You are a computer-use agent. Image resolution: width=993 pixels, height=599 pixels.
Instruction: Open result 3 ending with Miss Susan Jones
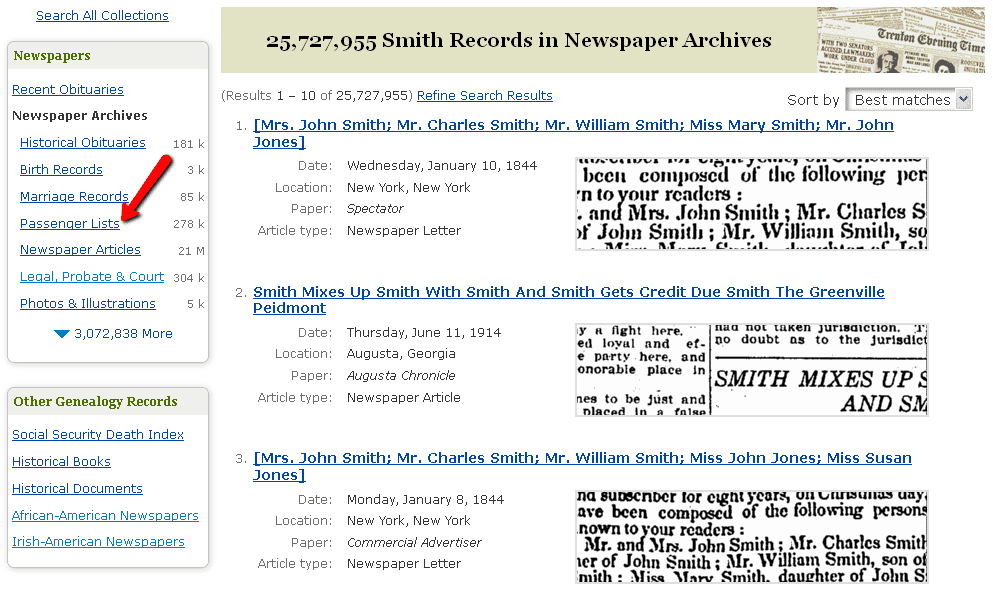582,466
